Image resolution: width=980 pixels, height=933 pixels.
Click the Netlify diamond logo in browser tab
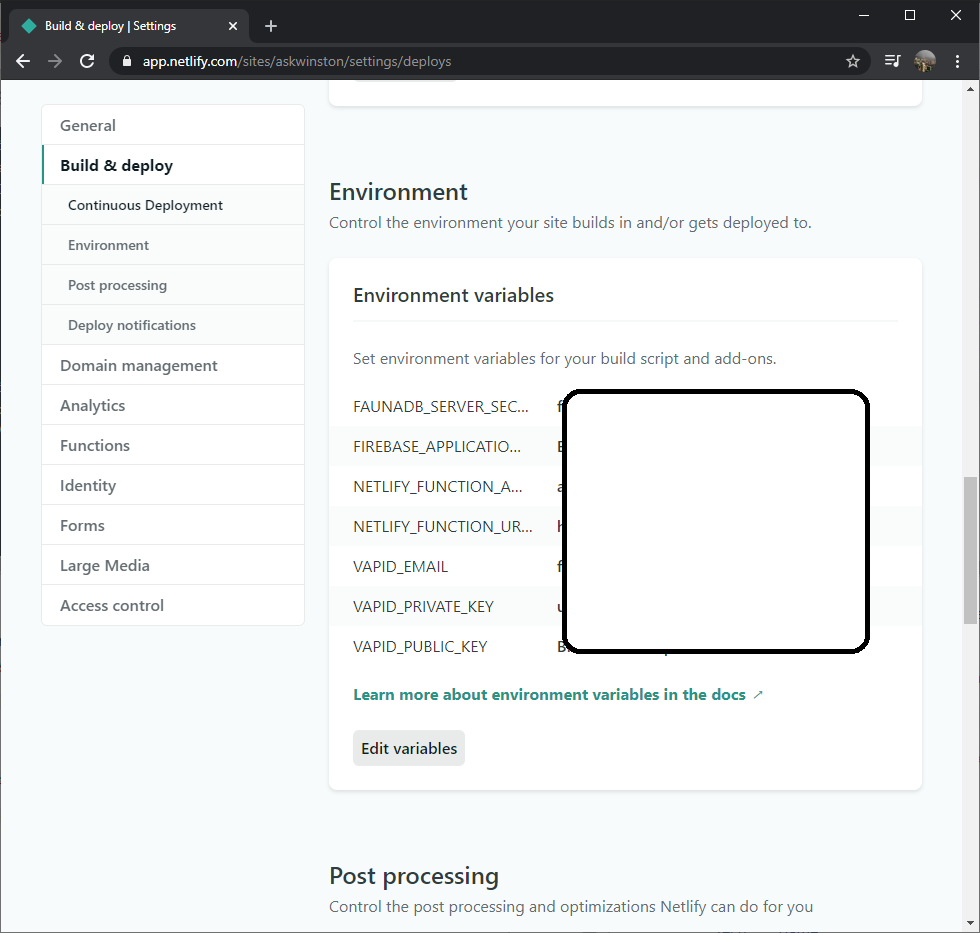tap(28, 25)
